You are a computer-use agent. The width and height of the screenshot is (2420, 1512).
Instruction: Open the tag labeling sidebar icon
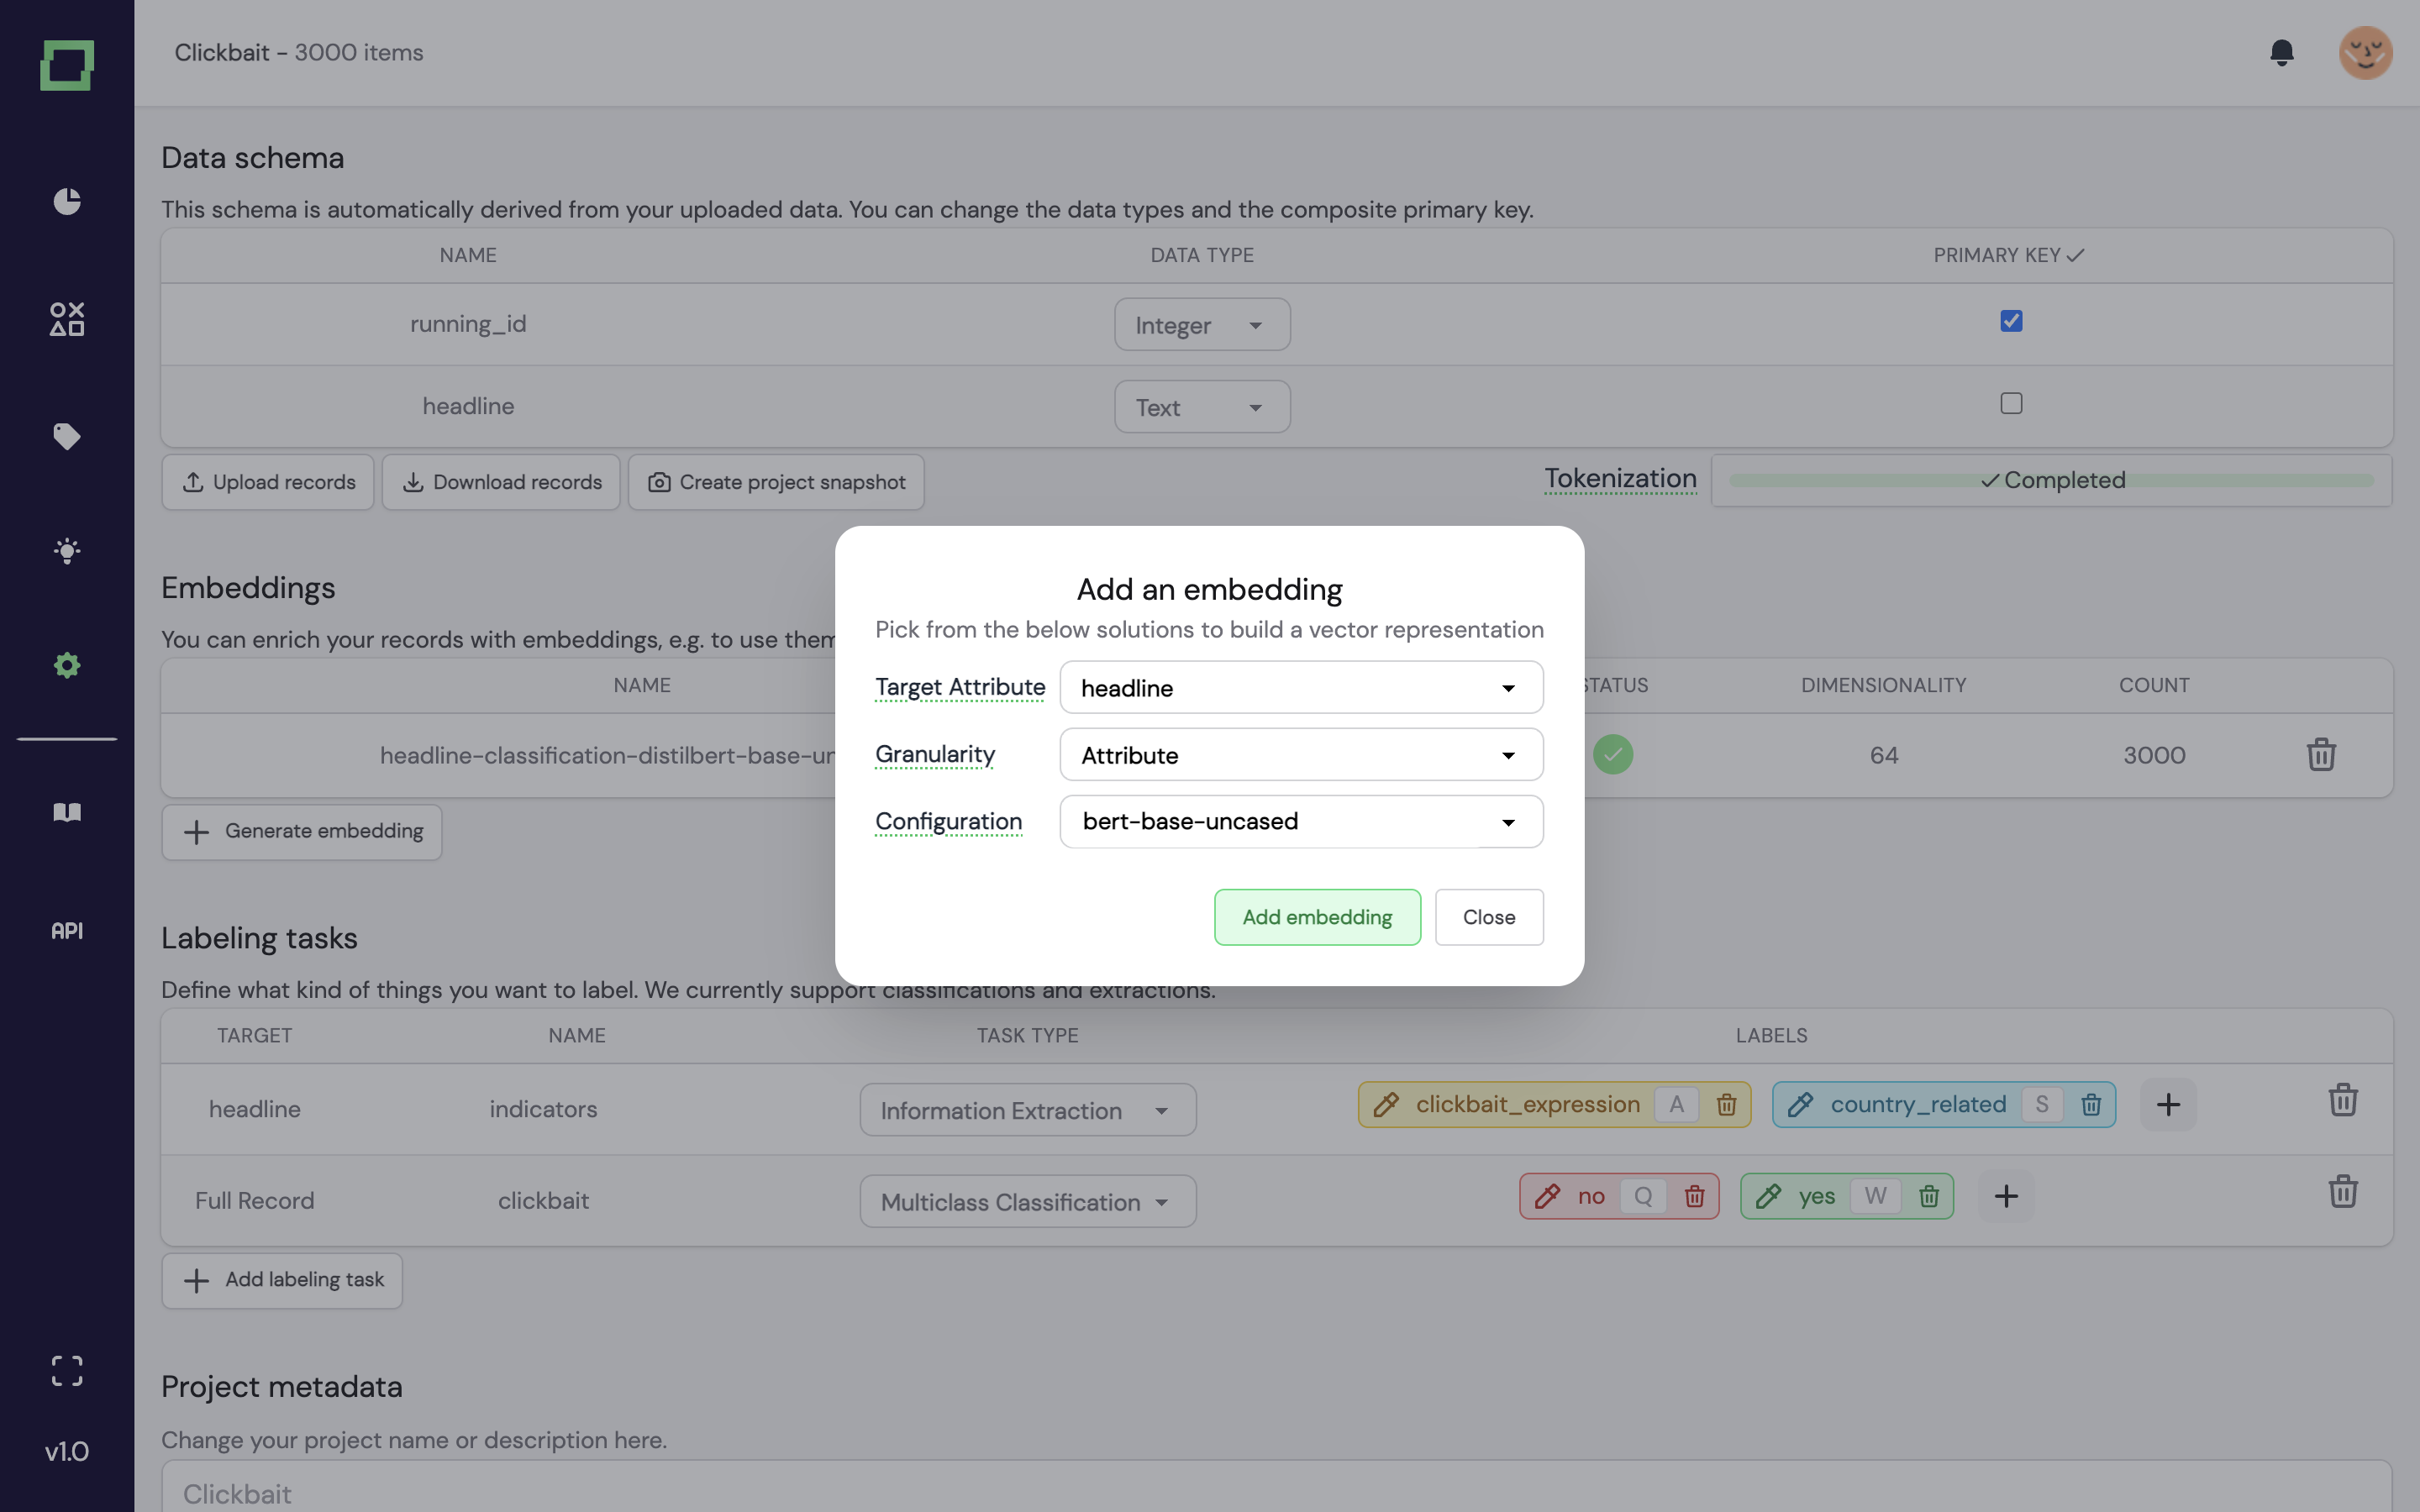[x=67, y=436]
